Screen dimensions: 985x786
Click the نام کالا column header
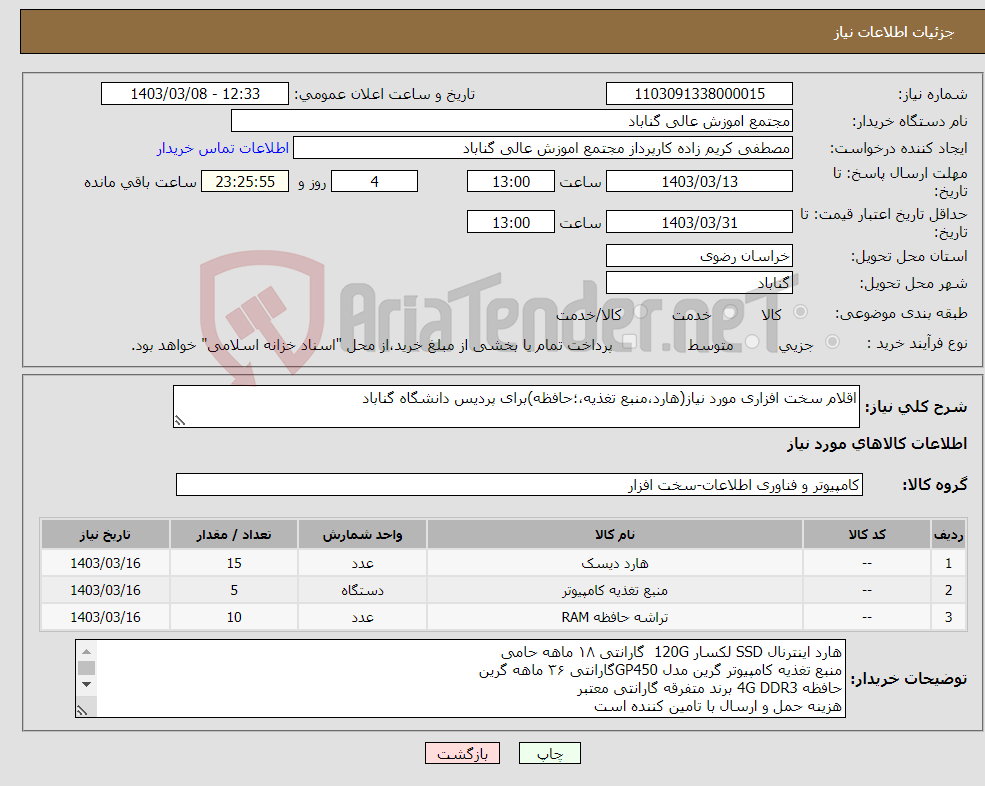[614, 535]
